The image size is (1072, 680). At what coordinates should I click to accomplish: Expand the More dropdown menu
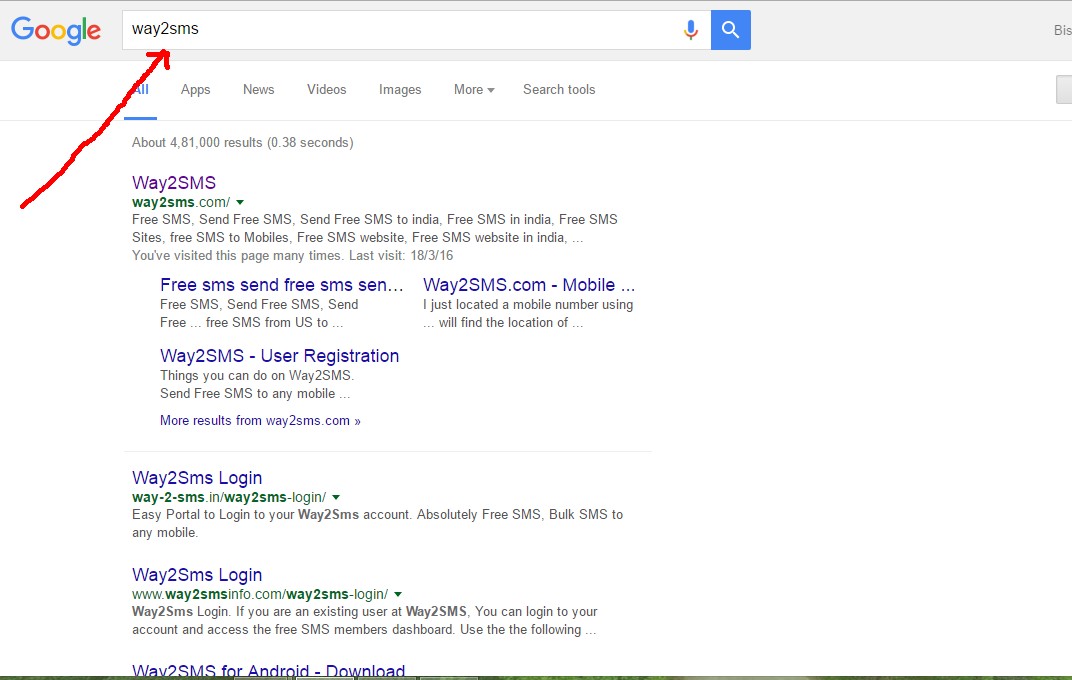click(474, 90)
